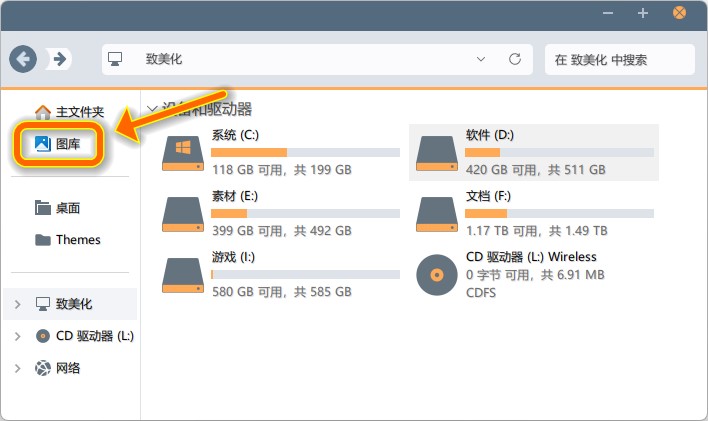Viewport: 708px width, 421px height.
Task: Click the back navigation arrow
Action: (x=24, y=59)
